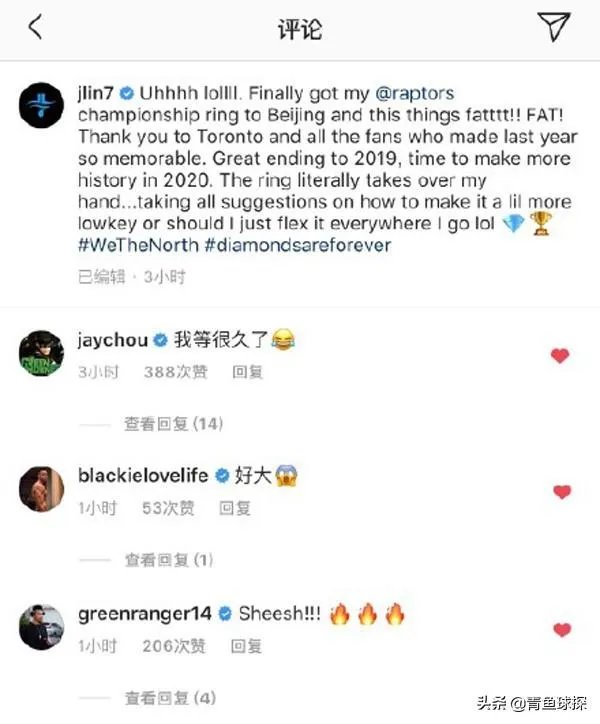View 388次赞 likes on jaychou's comment

click(x=176, y=372)
